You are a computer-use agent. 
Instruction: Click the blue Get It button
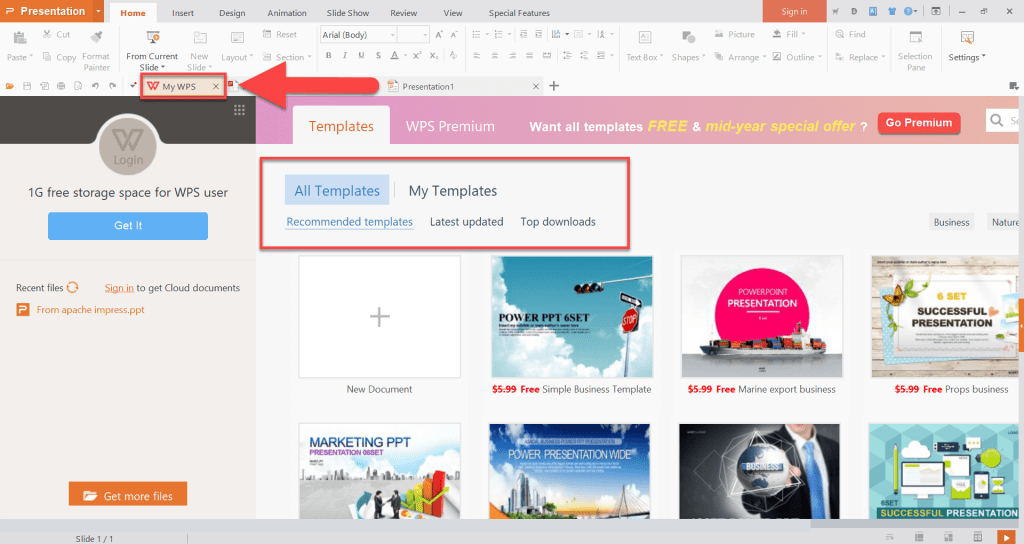pos(128,225)
